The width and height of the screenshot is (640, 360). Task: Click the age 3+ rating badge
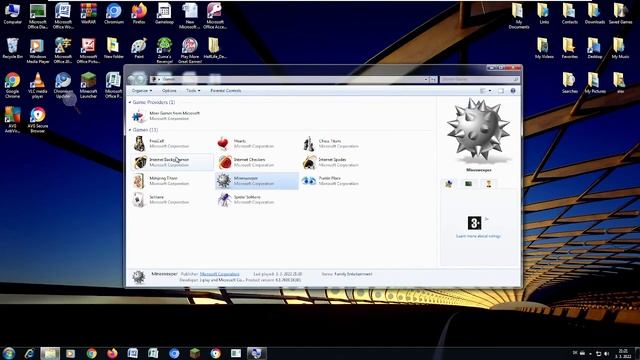pyautogui.click(x=474, y=223)
